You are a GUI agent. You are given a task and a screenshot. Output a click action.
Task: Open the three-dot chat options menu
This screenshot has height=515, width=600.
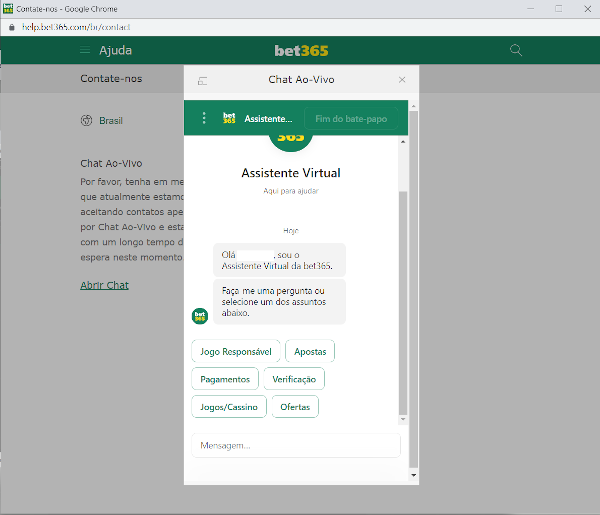click(204, 118)
